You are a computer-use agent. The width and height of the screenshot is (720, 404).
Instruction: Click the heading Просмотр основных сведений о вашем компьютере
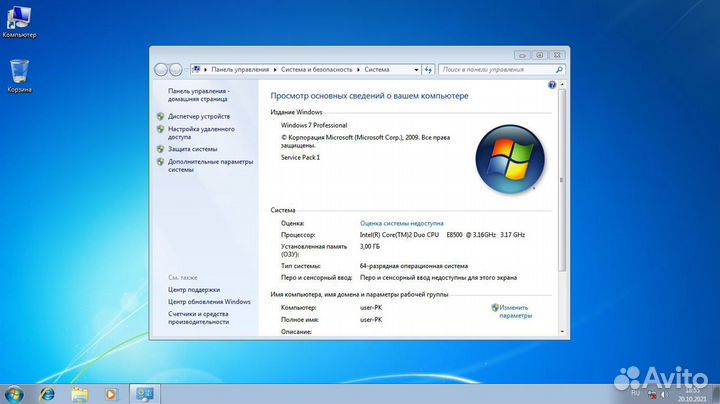(x=369, y=96)
